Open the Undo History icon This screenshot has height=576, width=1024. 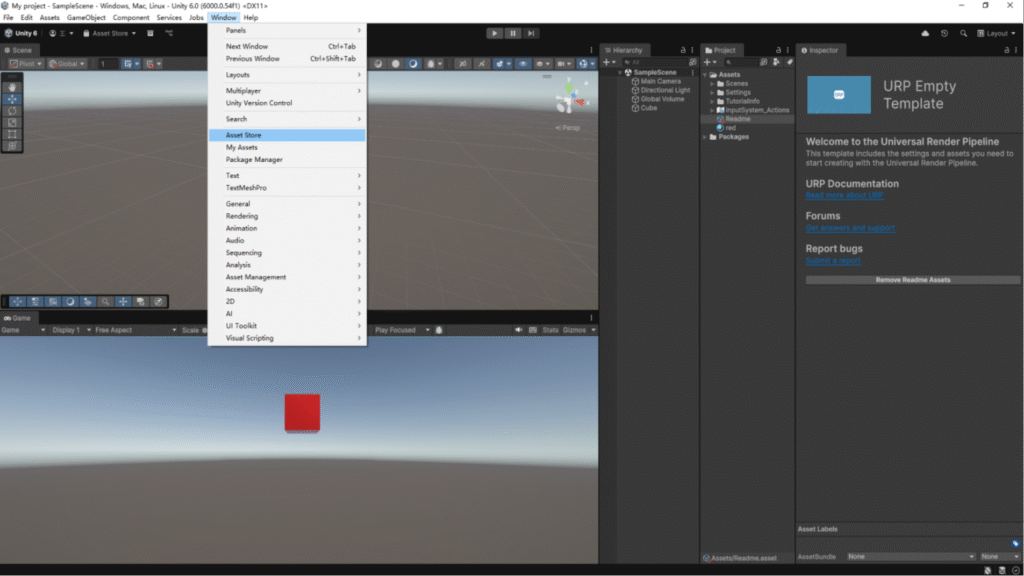tap(944, 33)
